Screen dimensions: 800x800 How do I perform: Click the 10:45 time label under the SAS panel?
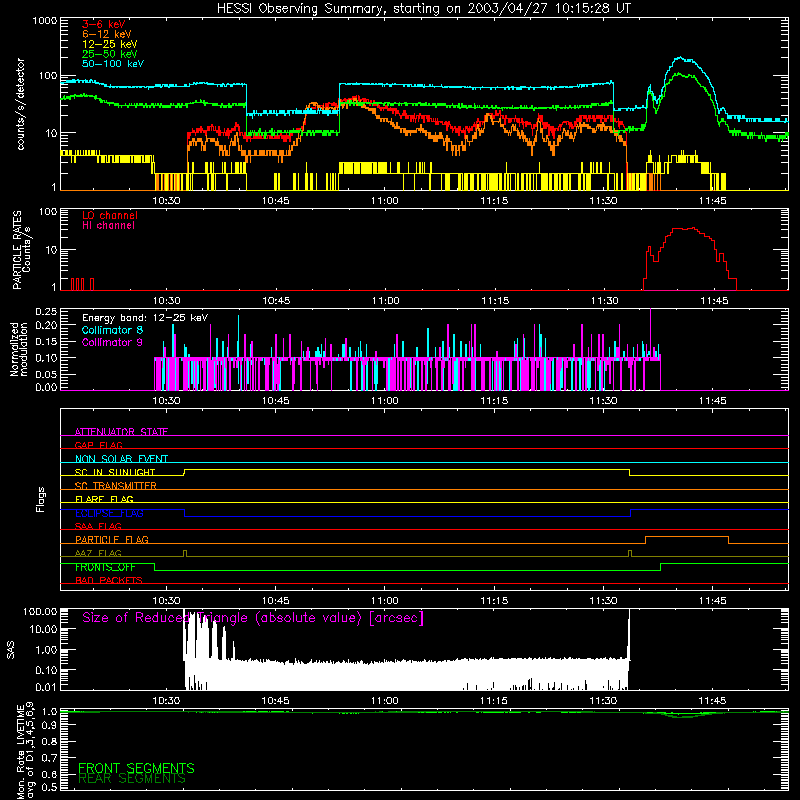276,701
